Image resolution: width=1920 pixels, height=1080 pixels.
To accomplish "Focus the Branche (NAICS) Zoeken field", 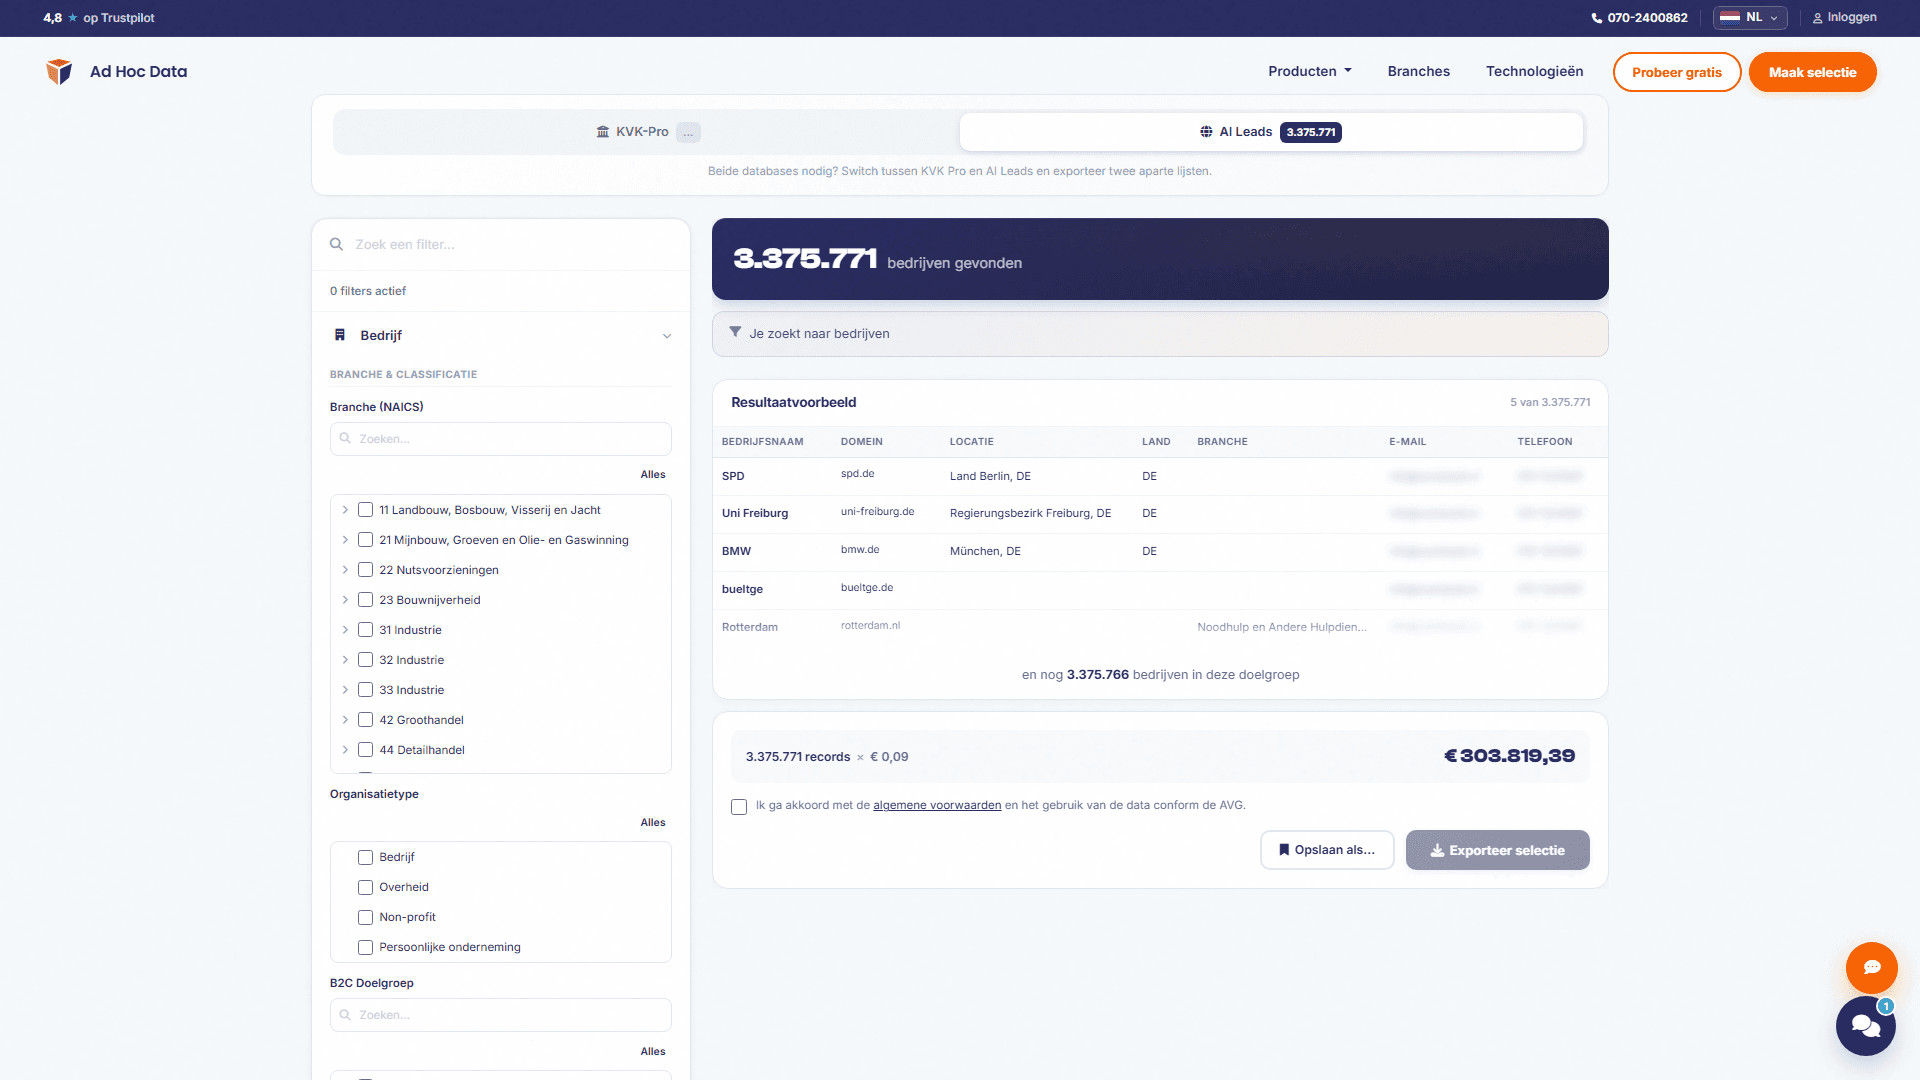I will pos(501,439).
